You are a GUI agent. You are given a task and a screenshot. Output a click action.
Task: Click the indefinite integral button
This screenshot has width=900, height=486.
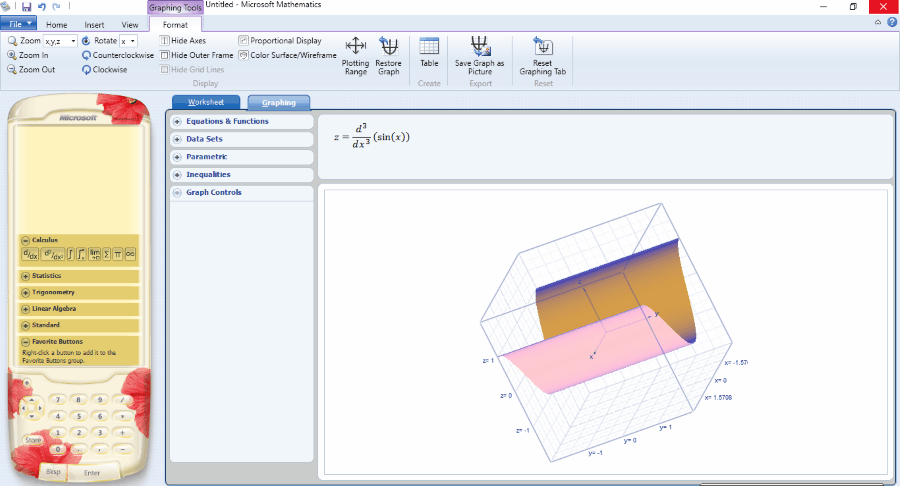(71, 254)
